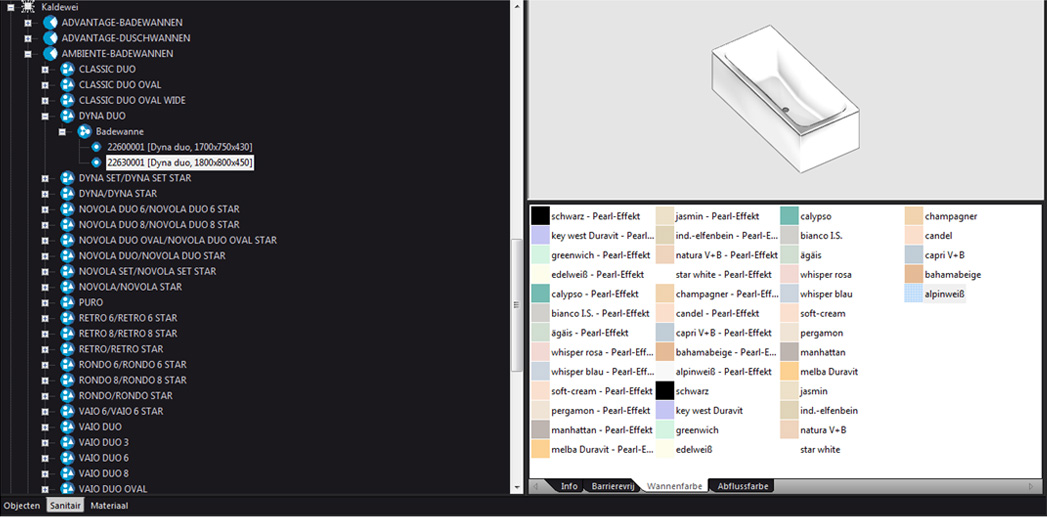Click the AMBIENTE-BADEWANNEN category icon
Viewport: 1047px width, 517px height.
click(50, 53)
